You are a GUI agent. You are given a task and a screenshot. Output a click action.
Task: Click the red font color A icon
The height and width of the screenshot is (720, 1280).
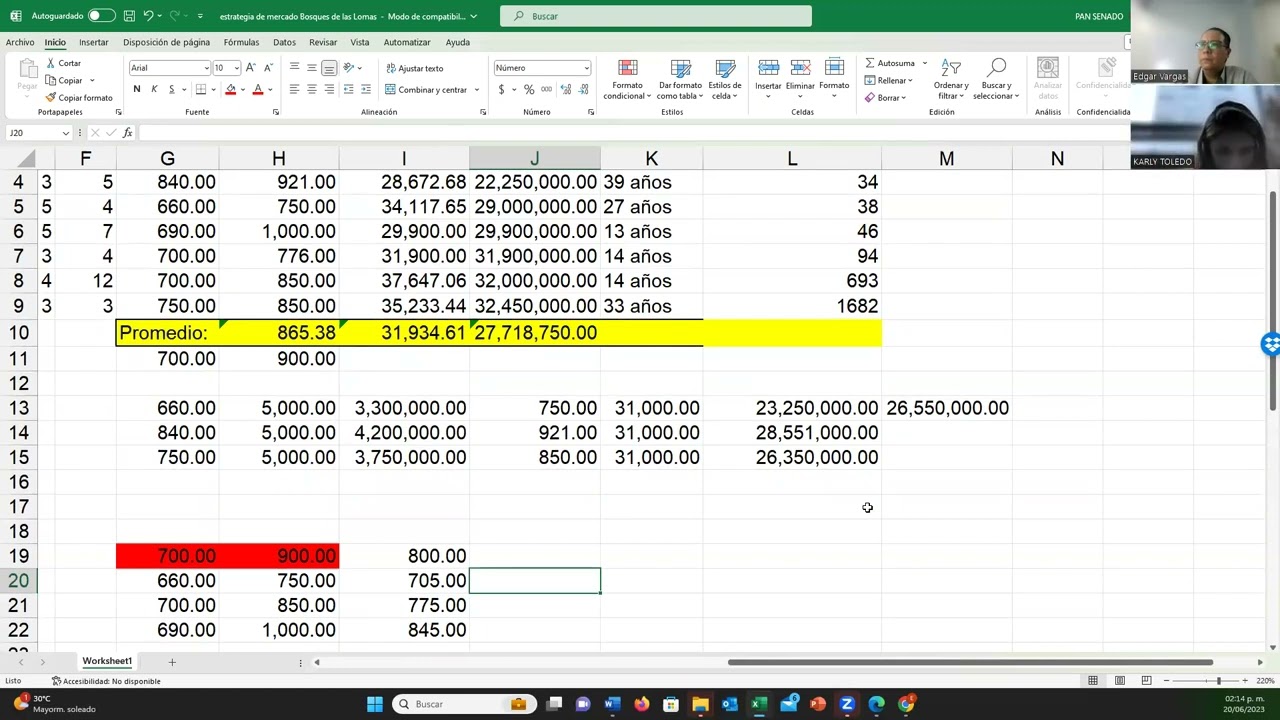pyautogui.click(x=258, y=89)
